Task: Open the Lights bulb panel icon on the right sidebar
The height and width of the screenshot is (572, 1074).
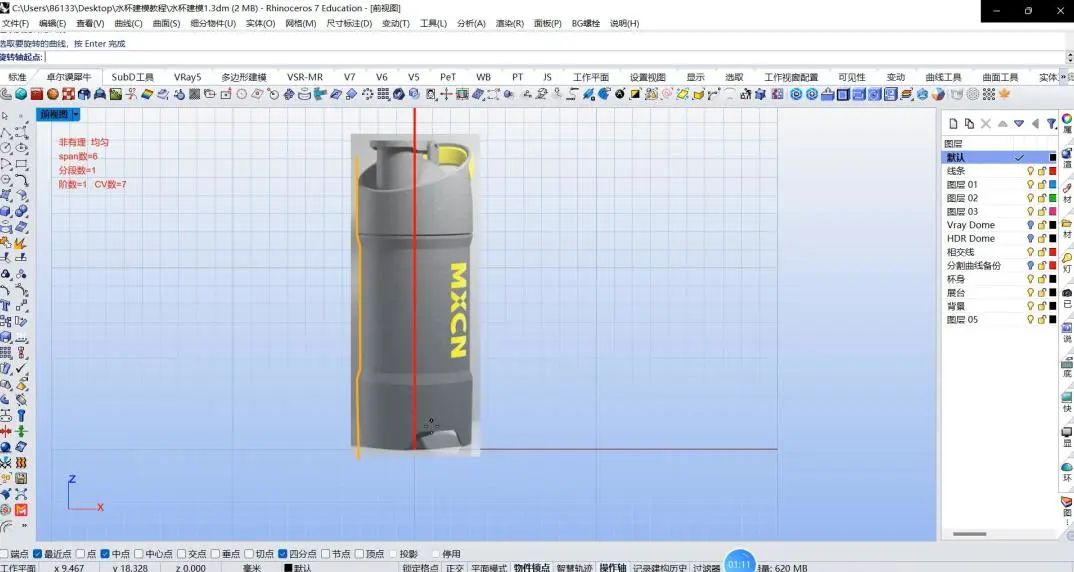Action: click(1067, 258)
